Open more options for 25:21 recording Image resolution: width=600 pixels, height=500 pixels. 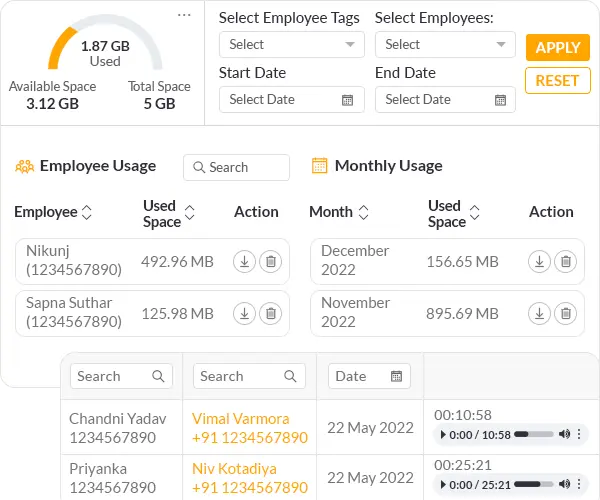[x=579, y=484]
